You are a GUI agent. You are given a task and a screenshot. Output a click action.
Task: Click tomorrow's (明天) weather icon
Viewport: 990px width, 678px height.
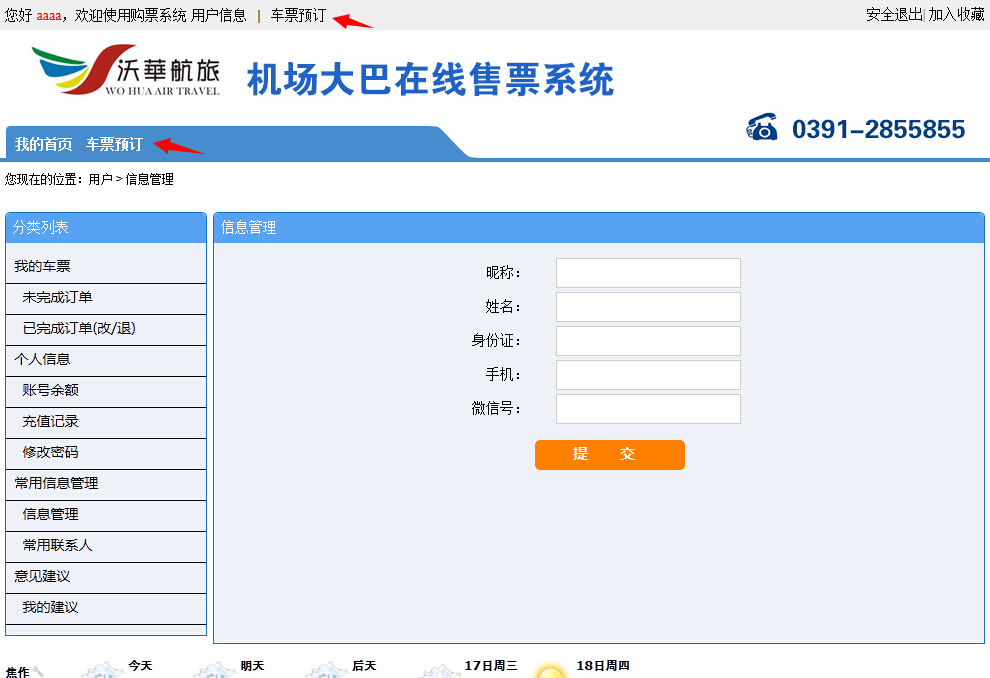point(214,671)
